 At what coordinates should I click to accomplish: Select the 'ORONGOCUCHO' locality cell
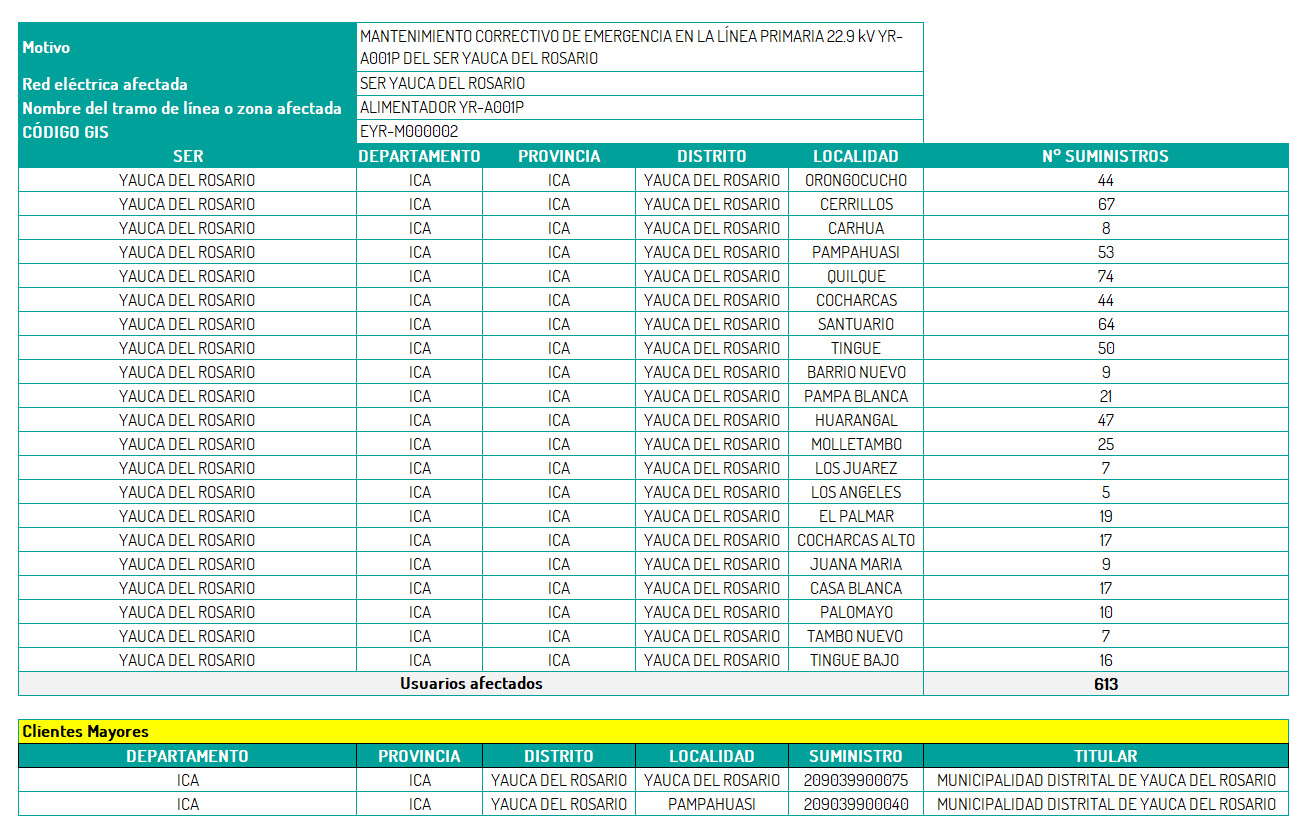(855, 180)
